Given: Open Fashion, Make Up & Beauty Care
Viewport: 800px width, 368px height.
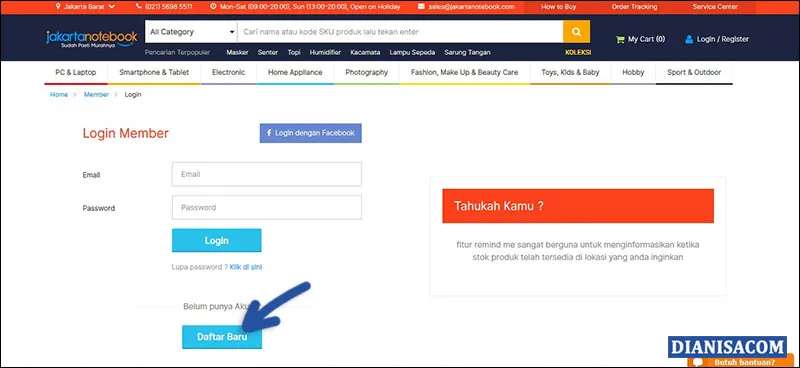Looking at the screenshot, I should [465, 72].
